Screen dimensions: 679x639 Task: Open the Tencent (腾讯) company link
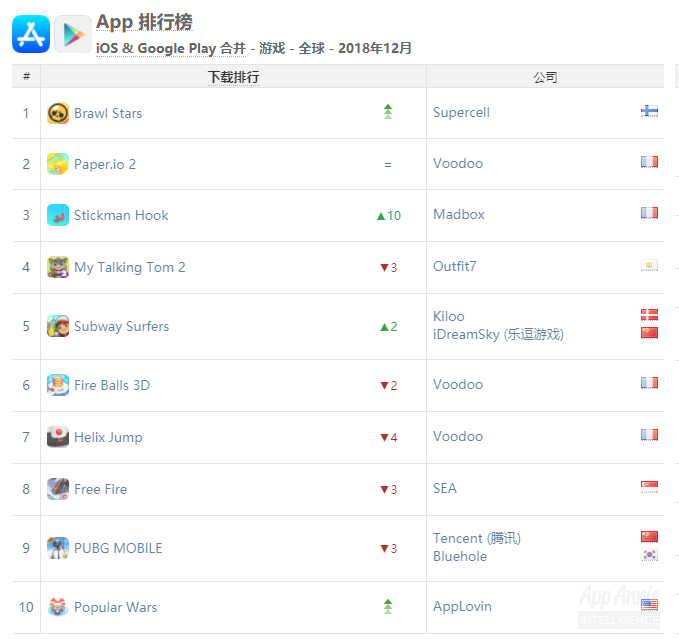477,538
